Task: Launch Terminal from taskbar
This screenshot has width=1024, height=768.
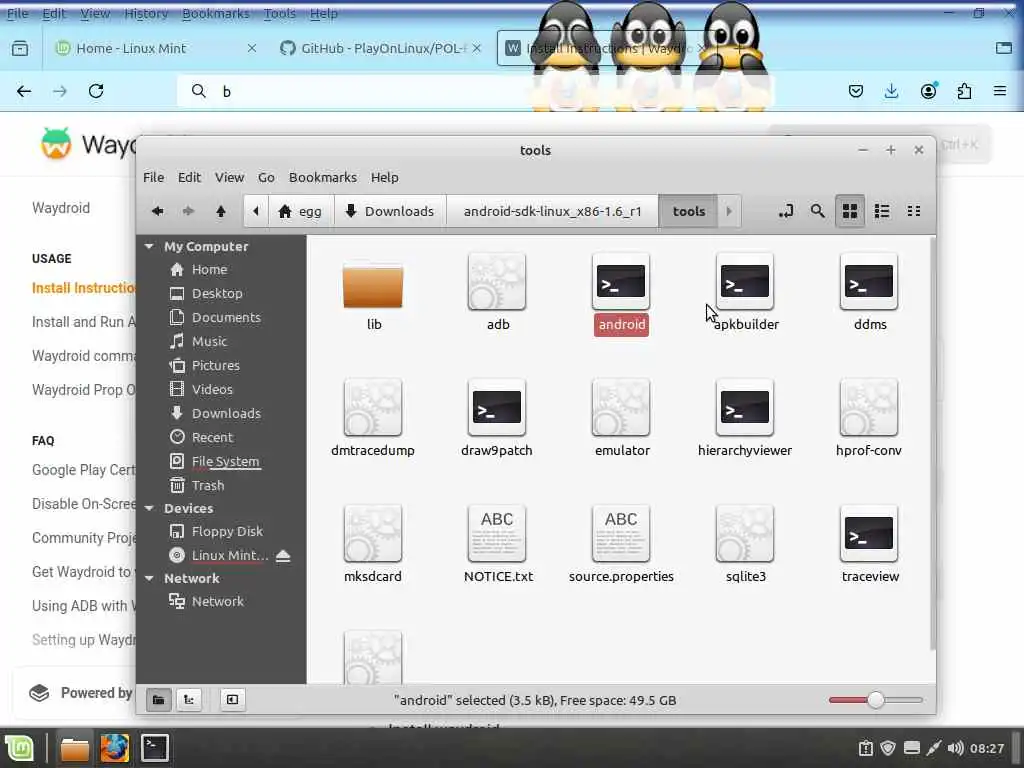Action: tap(155, 748)
